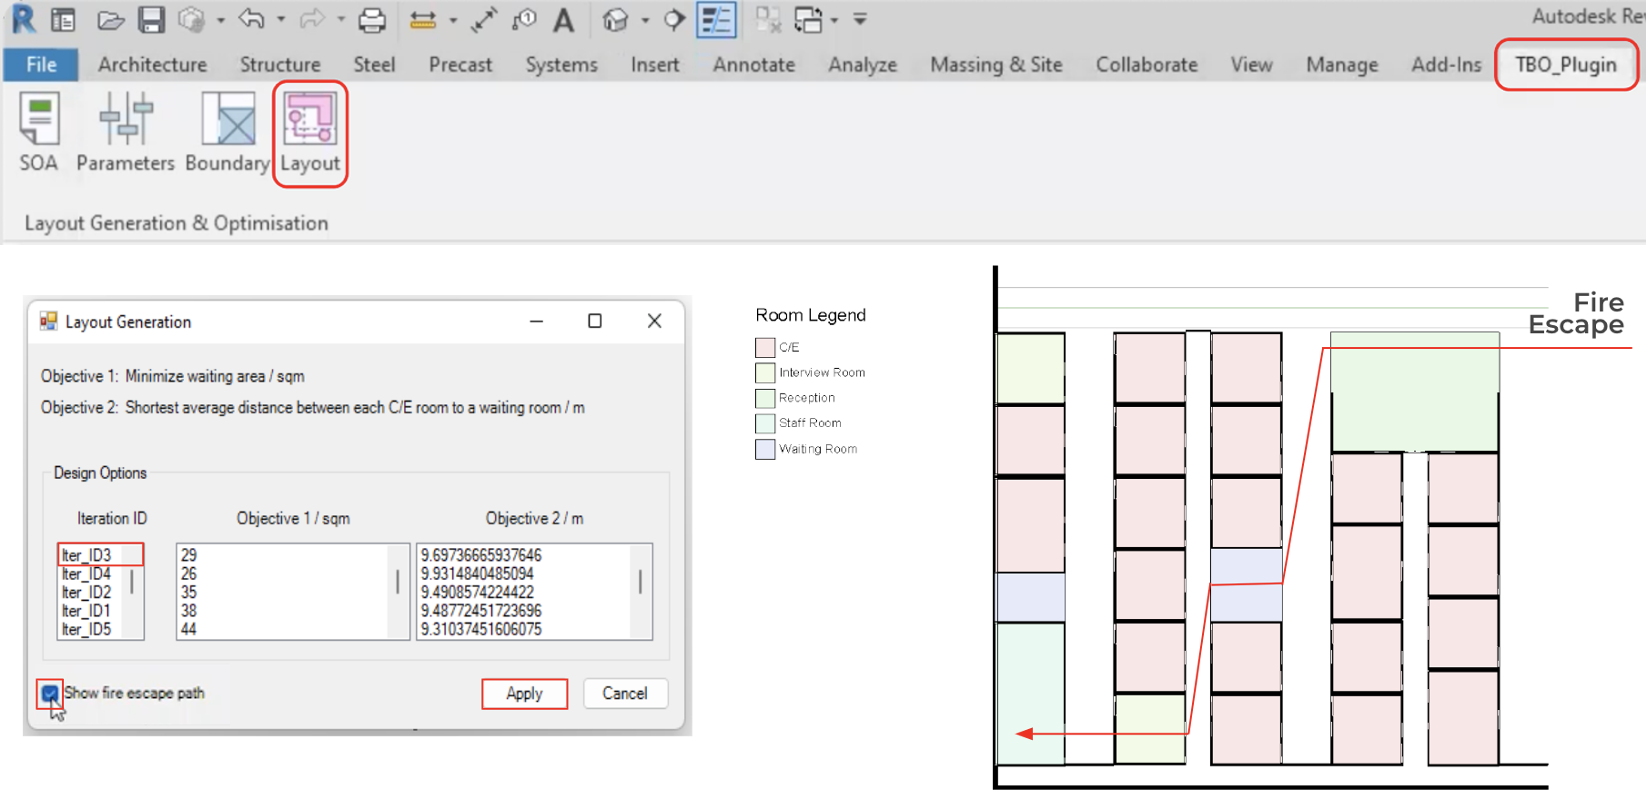Expand the Undo history dropdown arrow
Viewport: 1646px width, 796px height.
click(280, 20)
